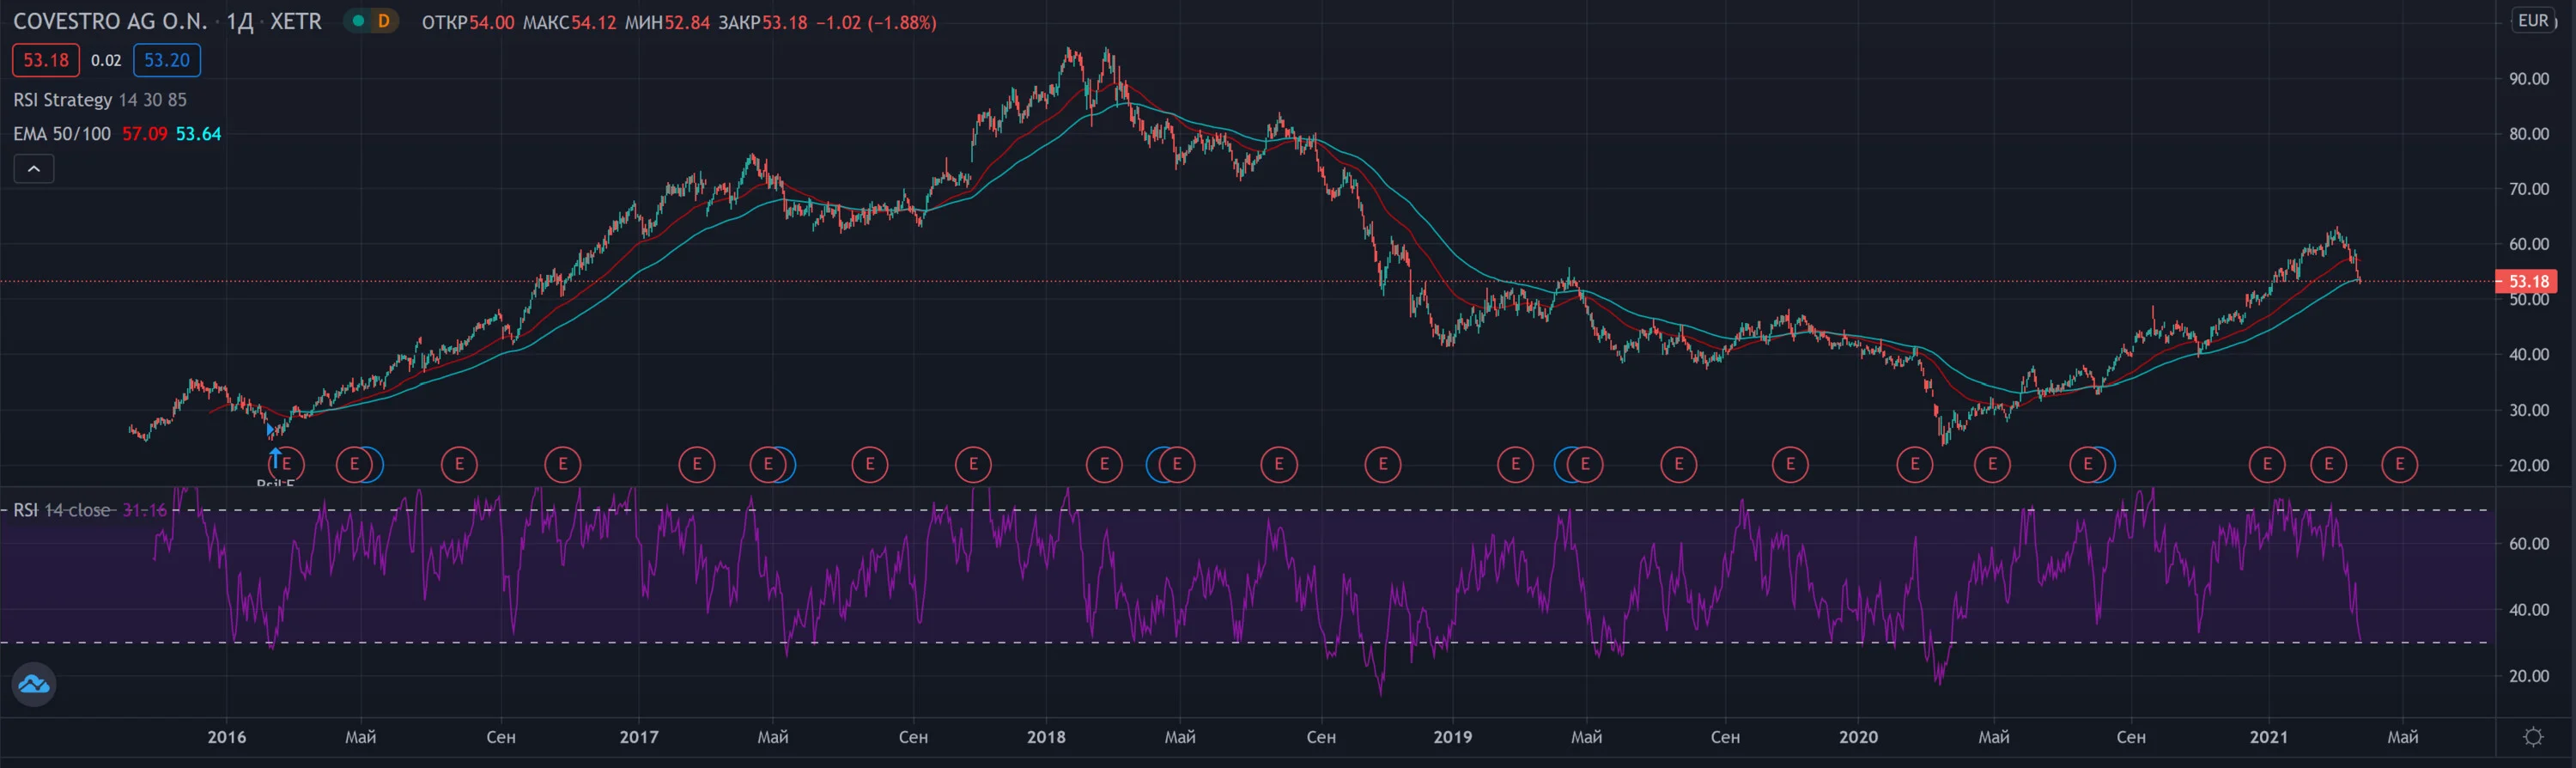Viewport: 2576px width, 768px height.
Task: Select the leftmost earnings E marker
Action: tap(286, 464)
